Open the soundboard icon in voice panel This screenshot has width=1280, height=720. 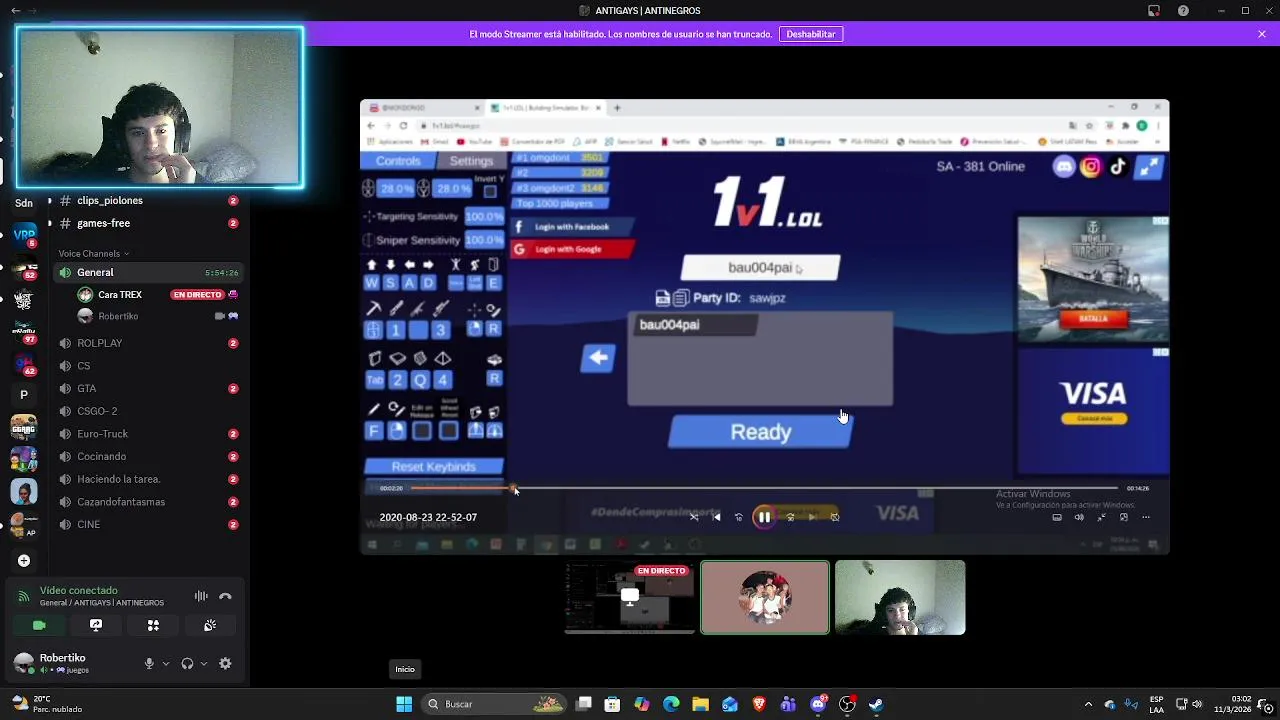[210, 625]
